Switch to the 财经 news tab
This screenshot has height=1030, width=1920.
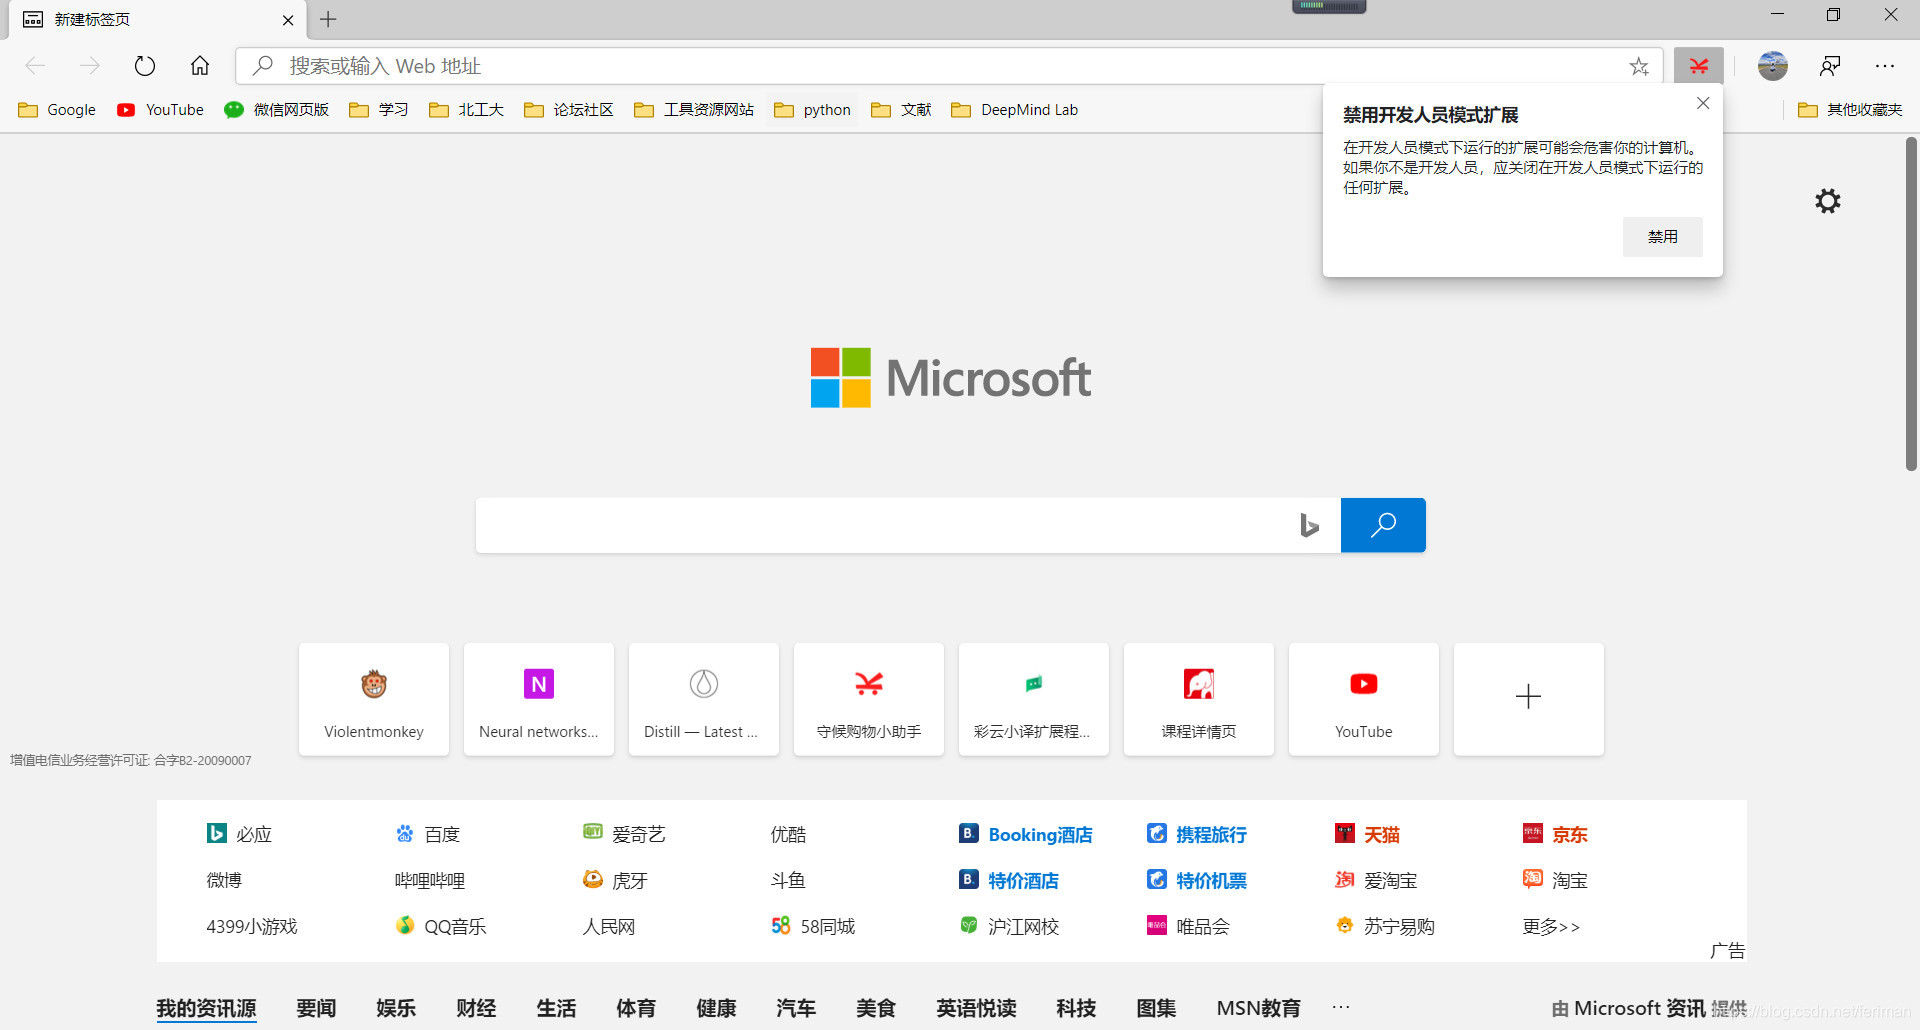click(x=476, y=1008)
